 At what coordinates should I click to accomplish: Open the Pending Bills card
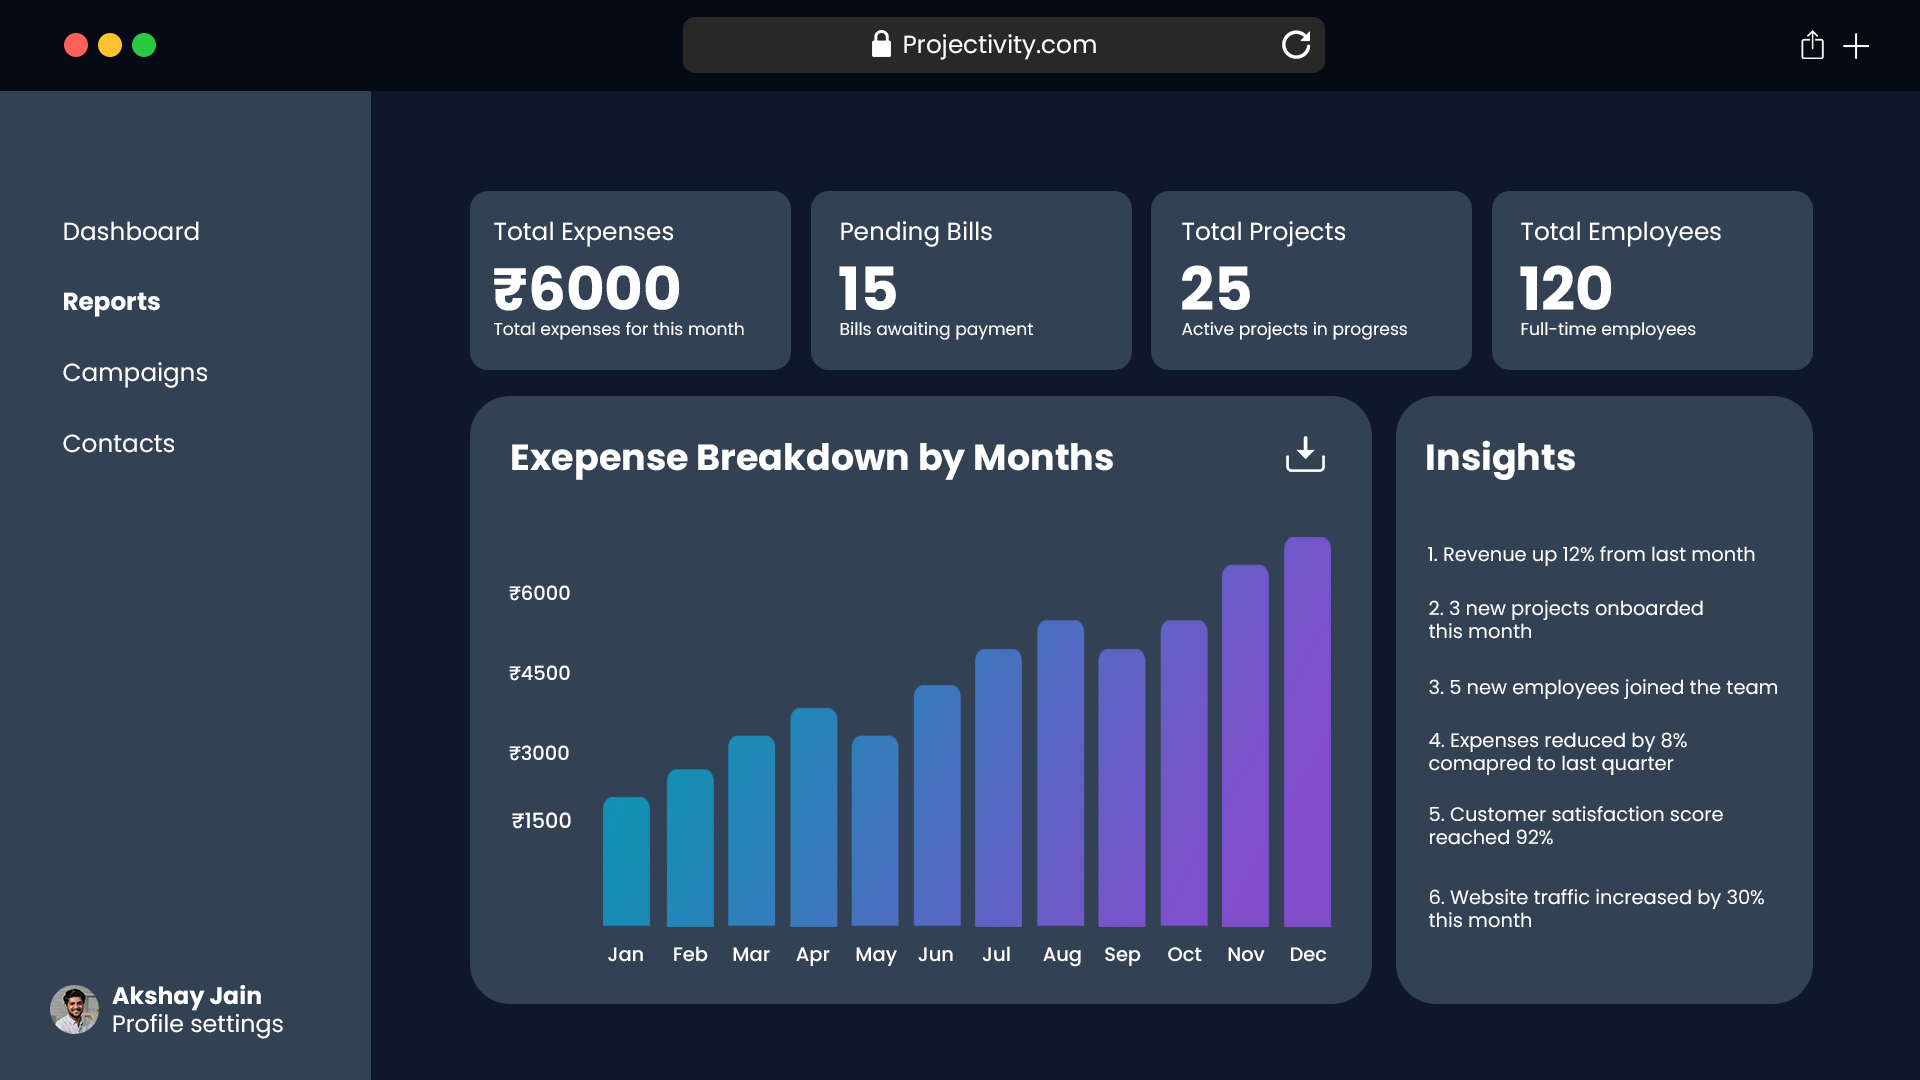click(x=970, y=280)
